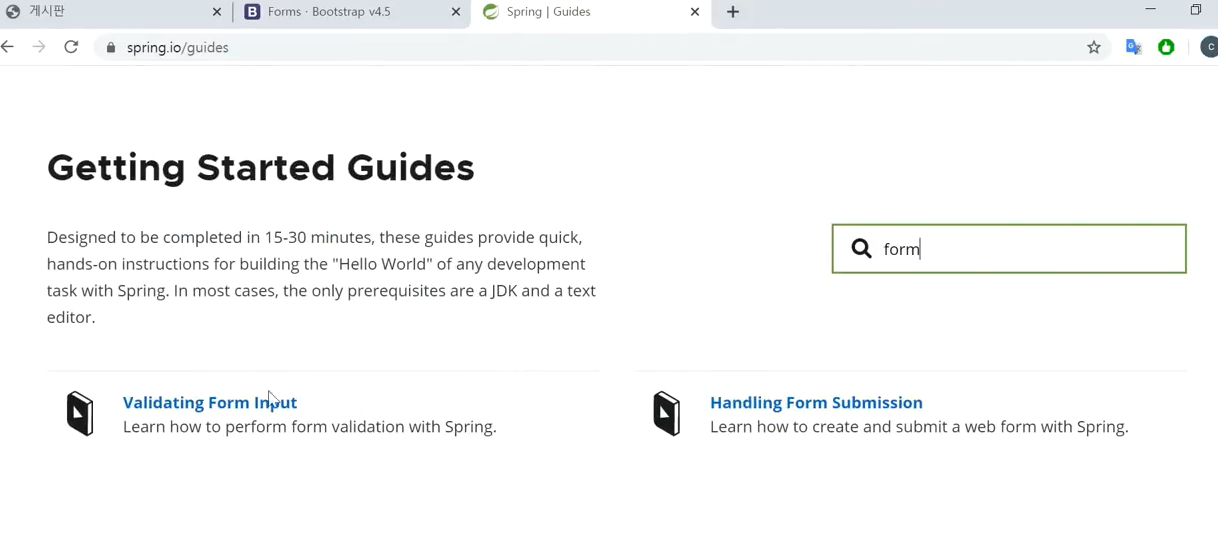Open the Validating Form Input guide

(210, 402)
